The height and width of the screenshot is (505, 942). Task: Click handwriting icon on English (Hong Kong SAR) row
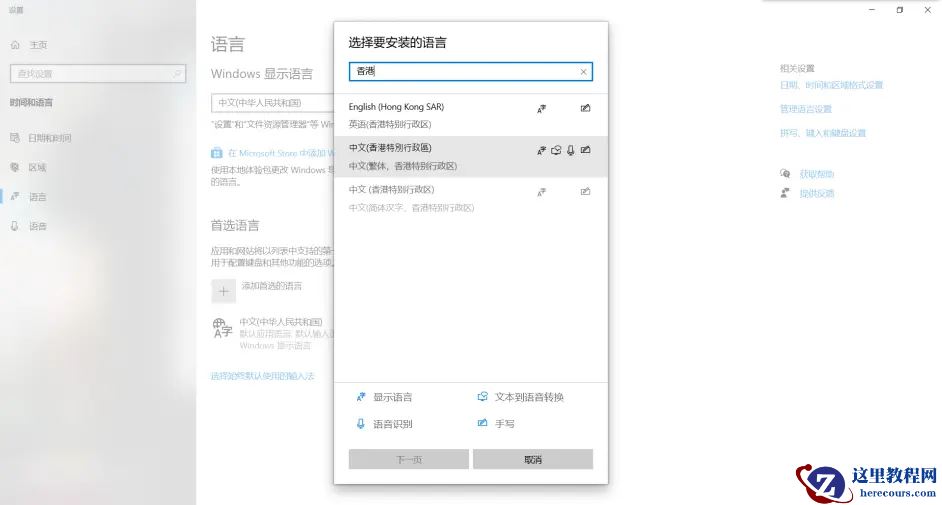pyautogui.click(x=585, y=108)
